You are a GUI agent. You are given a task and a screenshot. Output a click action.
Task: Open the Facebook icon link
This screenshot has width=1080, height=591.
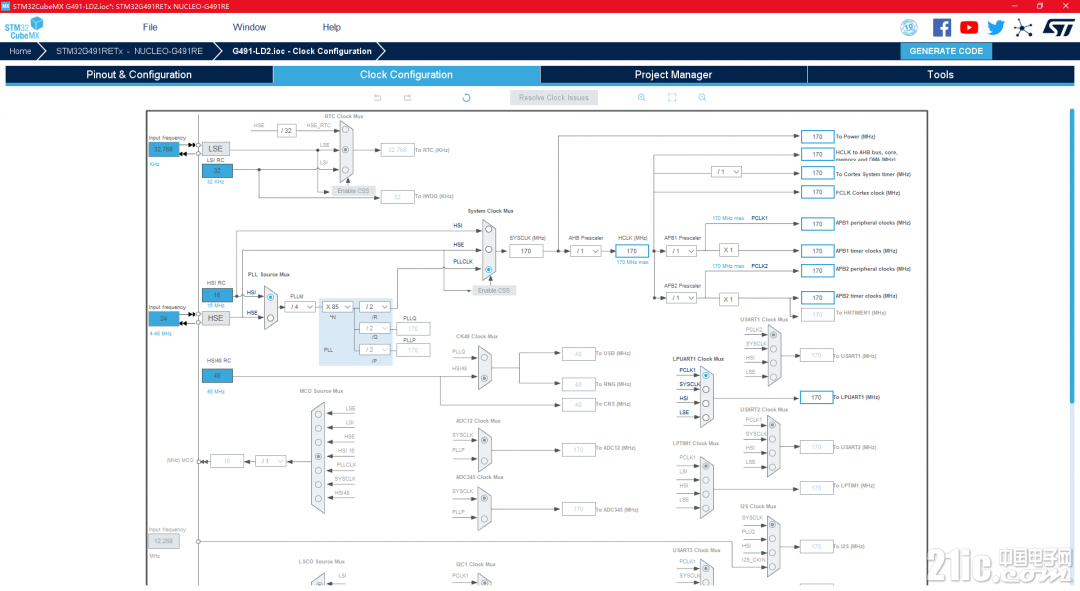(942, 28)
